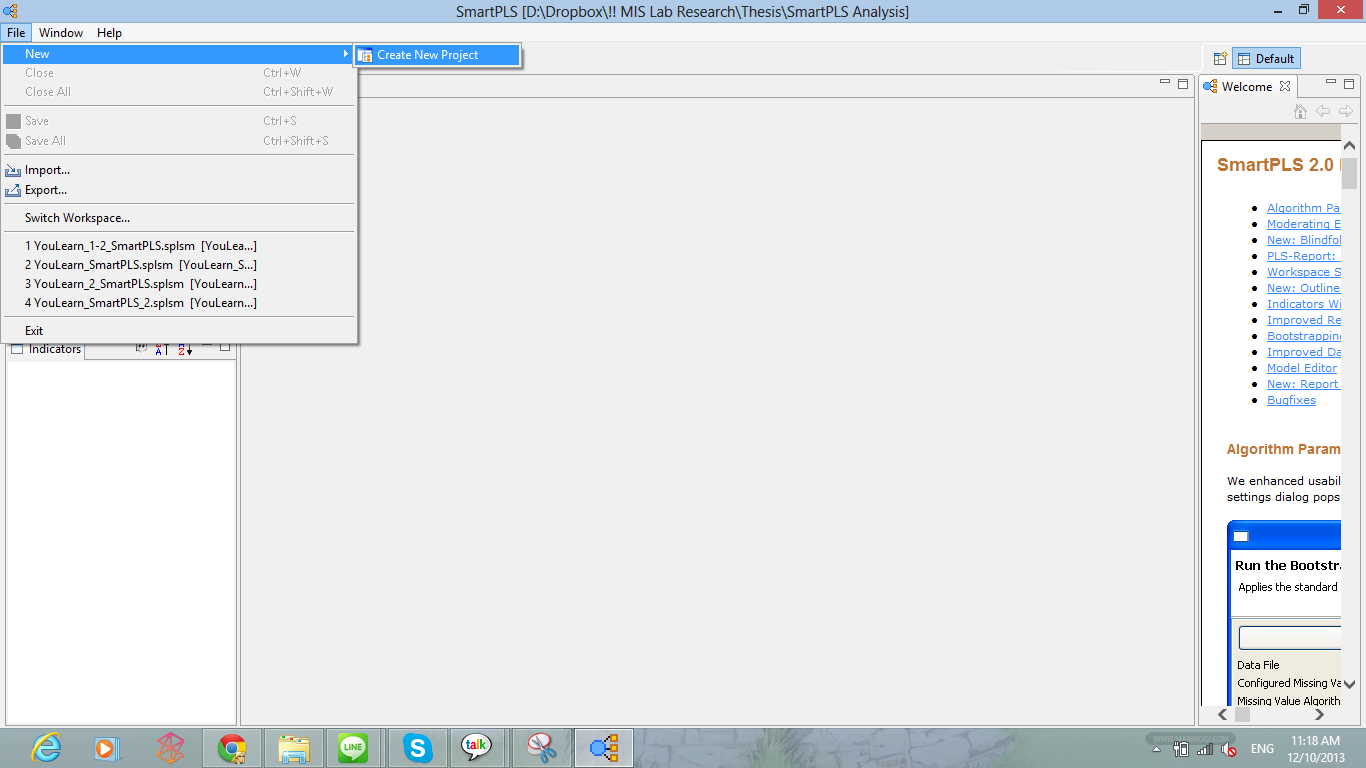Click the Welcome panel vertical scrollbar thumb
The width and height of the screenshot is (1366, 768).
pos(1349,173)
